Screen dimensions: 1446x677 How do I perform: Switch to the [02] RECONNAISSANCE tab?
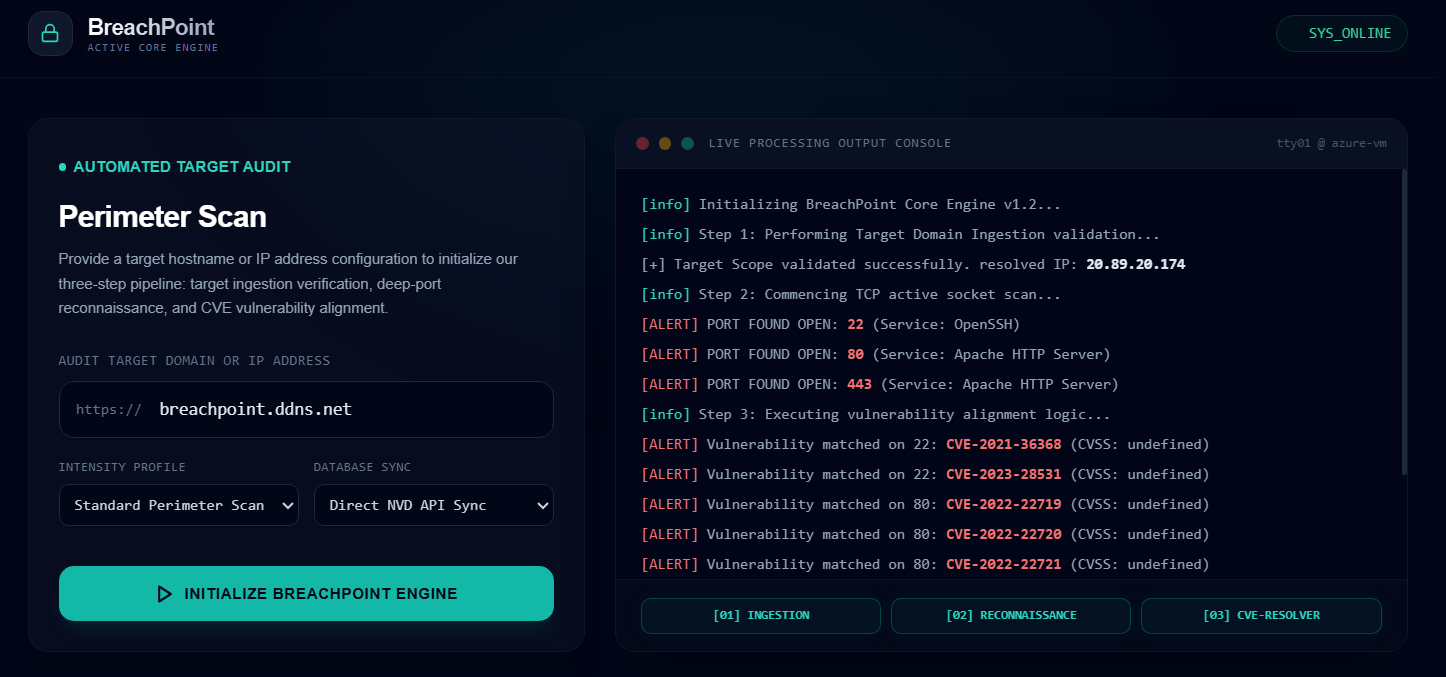pyautogui.click(x=1011, y=616)
